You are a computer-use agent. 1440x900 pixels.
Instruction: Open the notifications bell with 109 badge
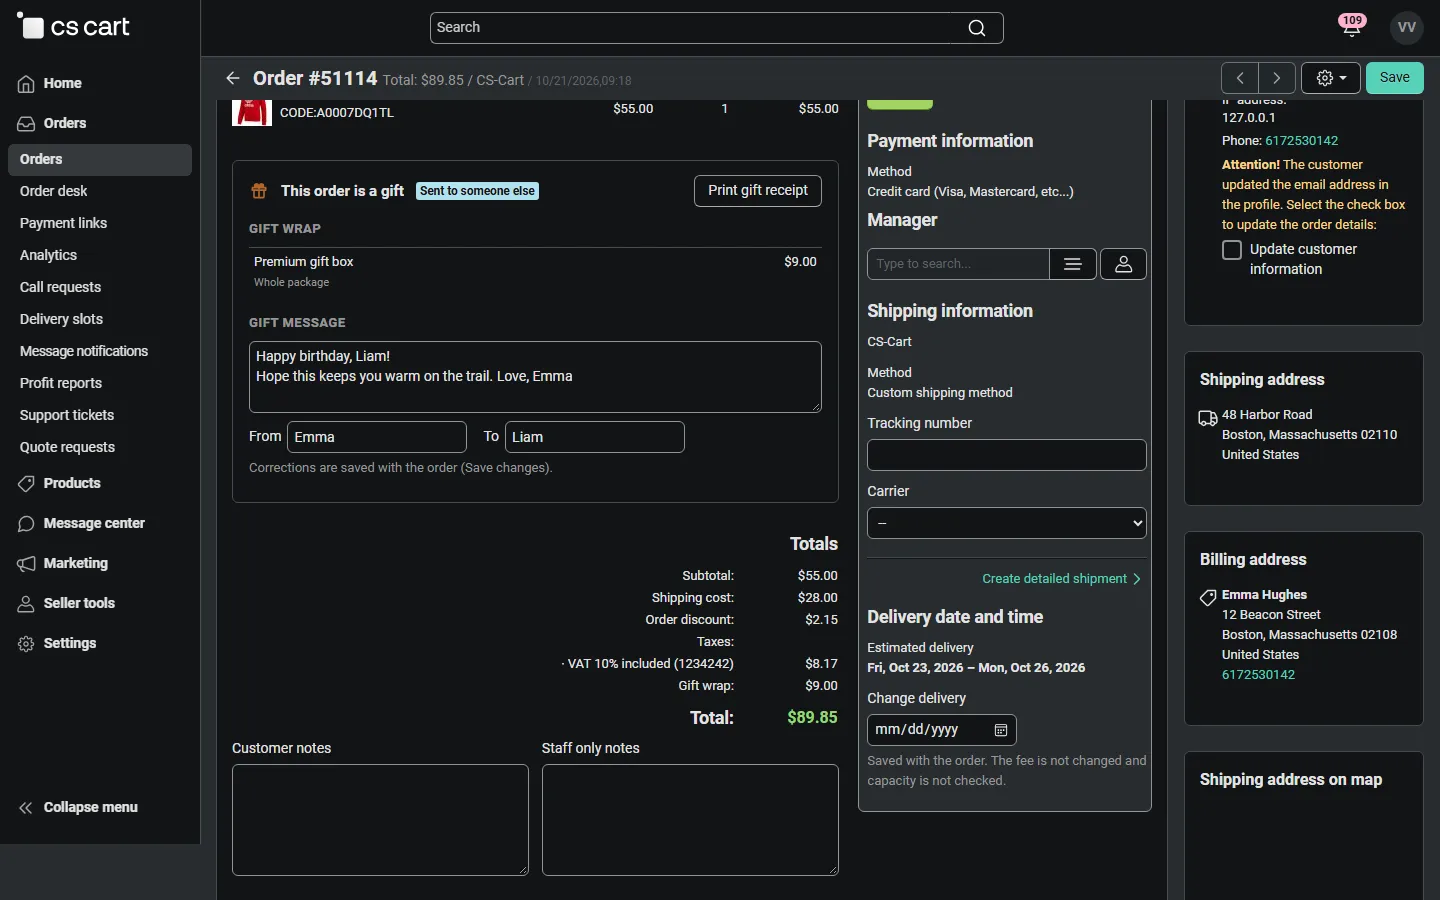click(x=1352, y=26)
